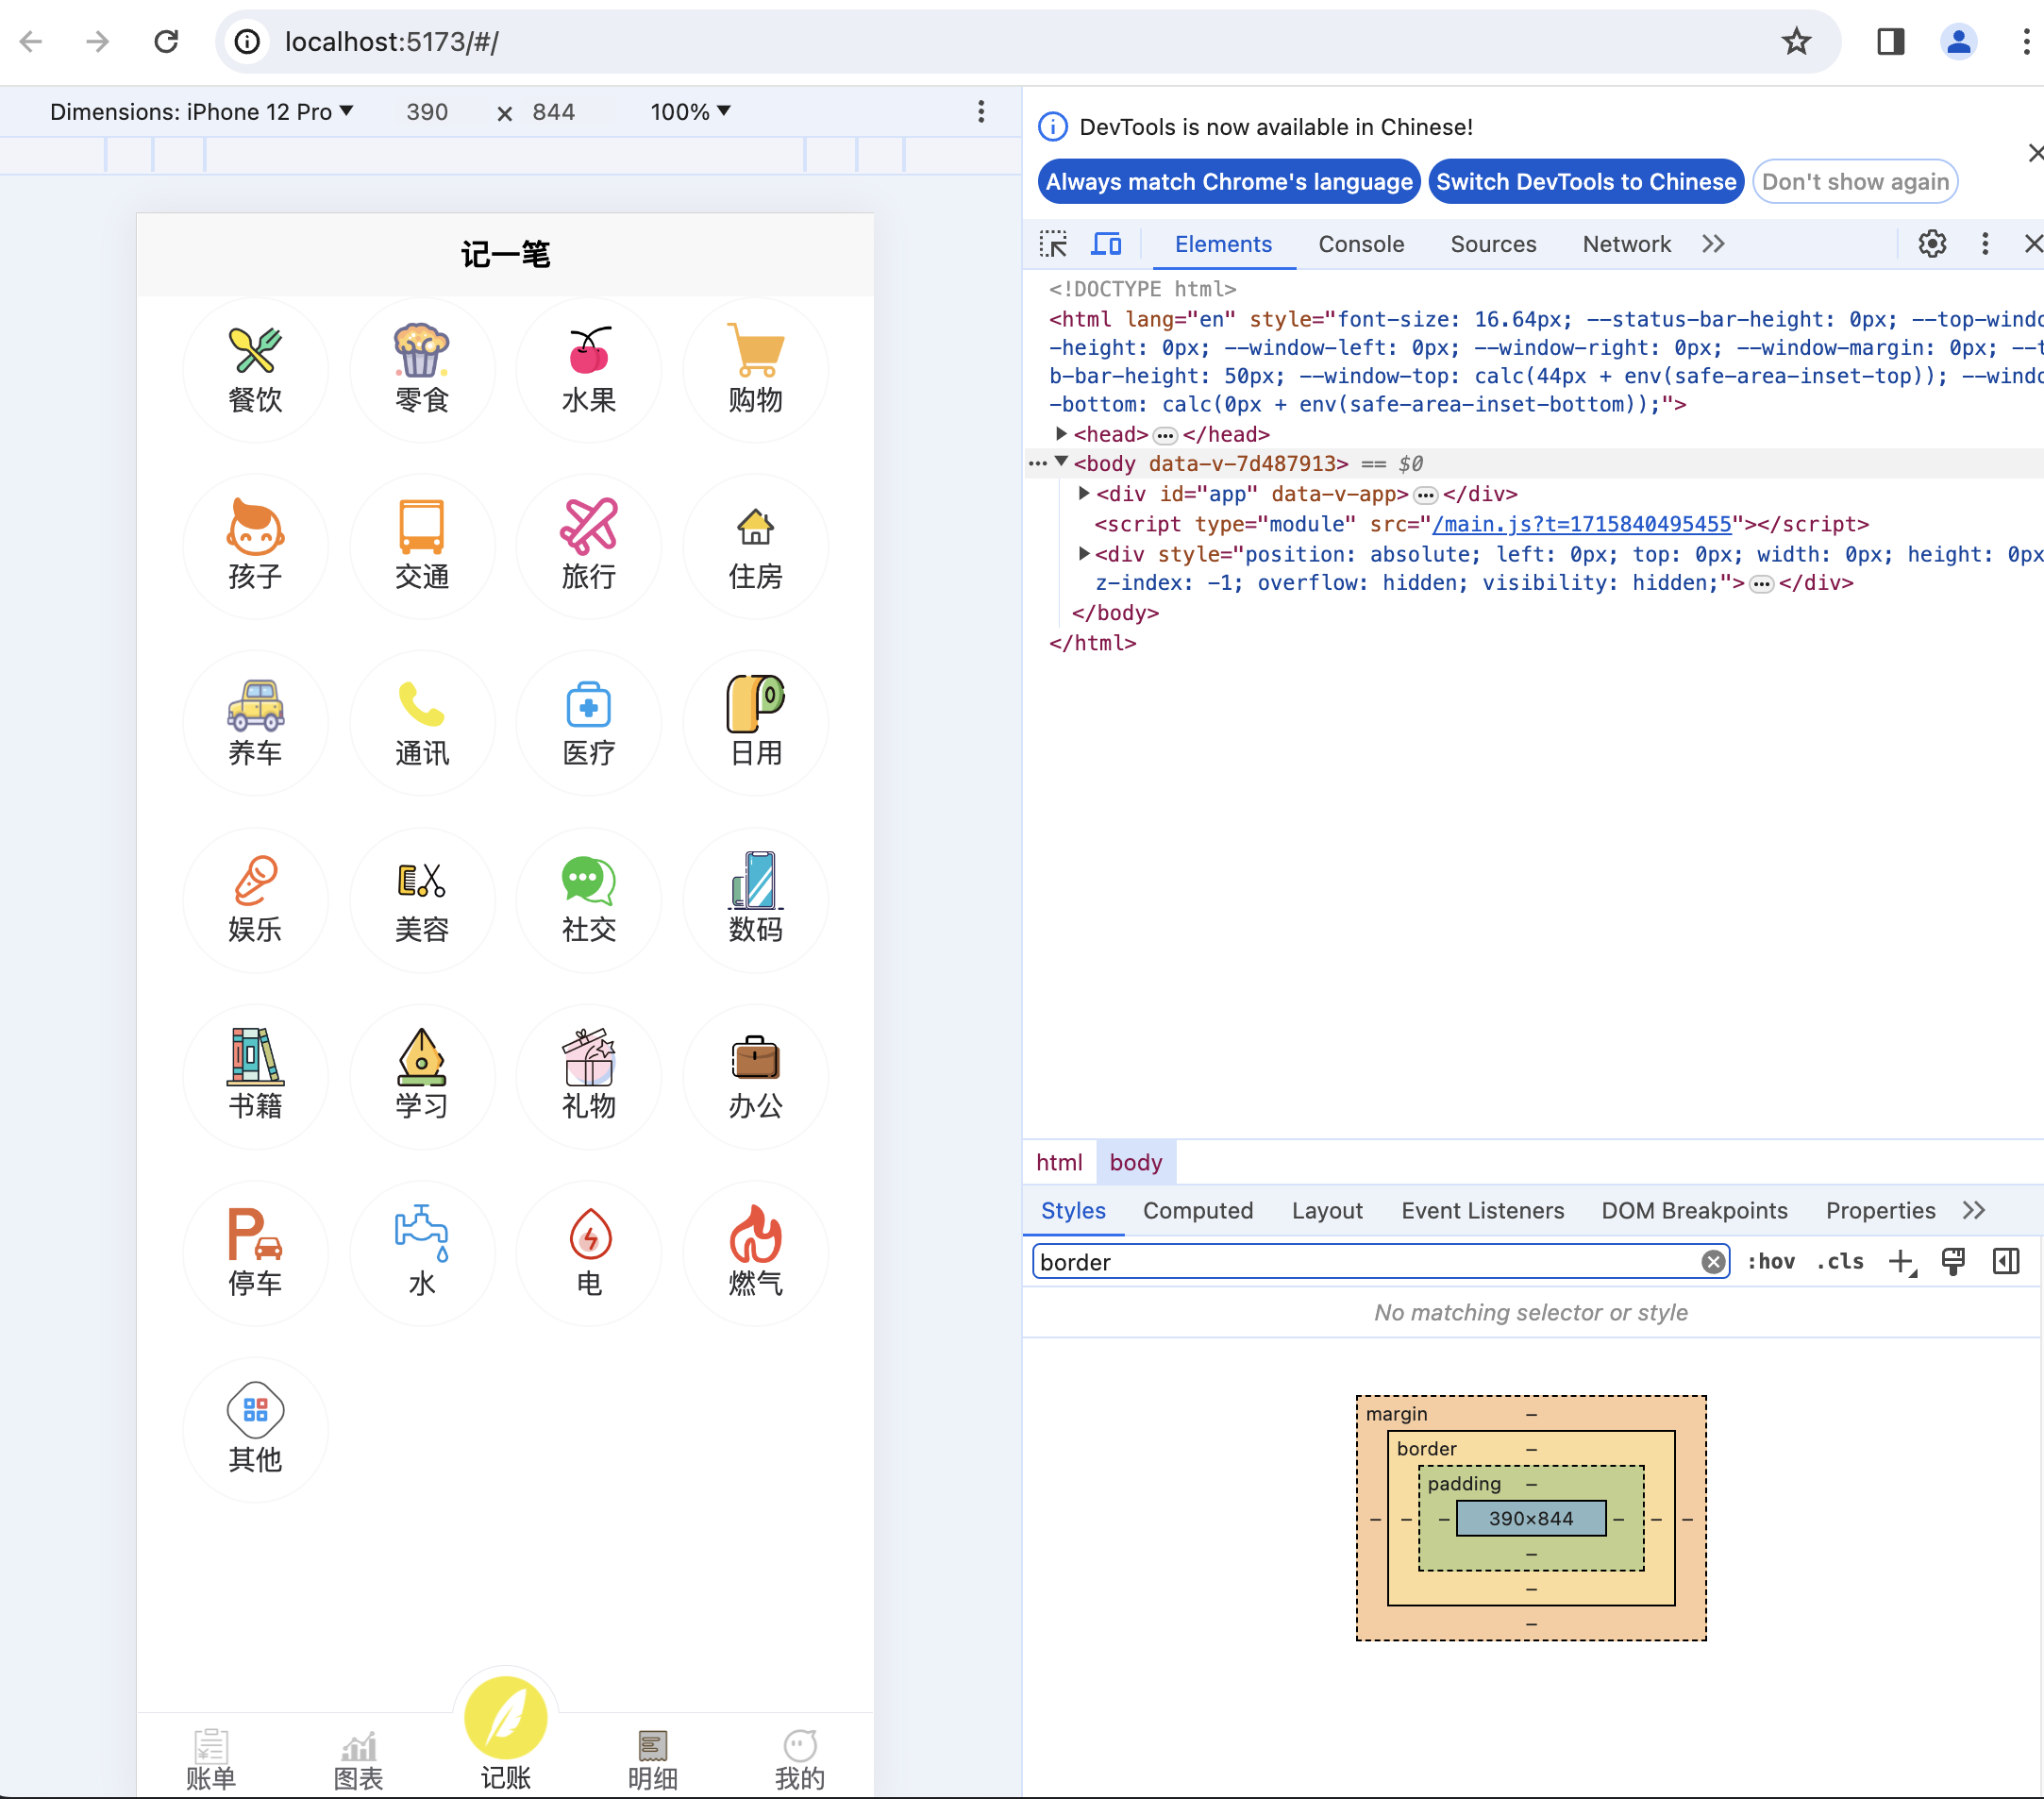The width and height of the screenshot is (2044, 1799).
Task: Switch to the Sources tab
Action: tap(1493, 244)
